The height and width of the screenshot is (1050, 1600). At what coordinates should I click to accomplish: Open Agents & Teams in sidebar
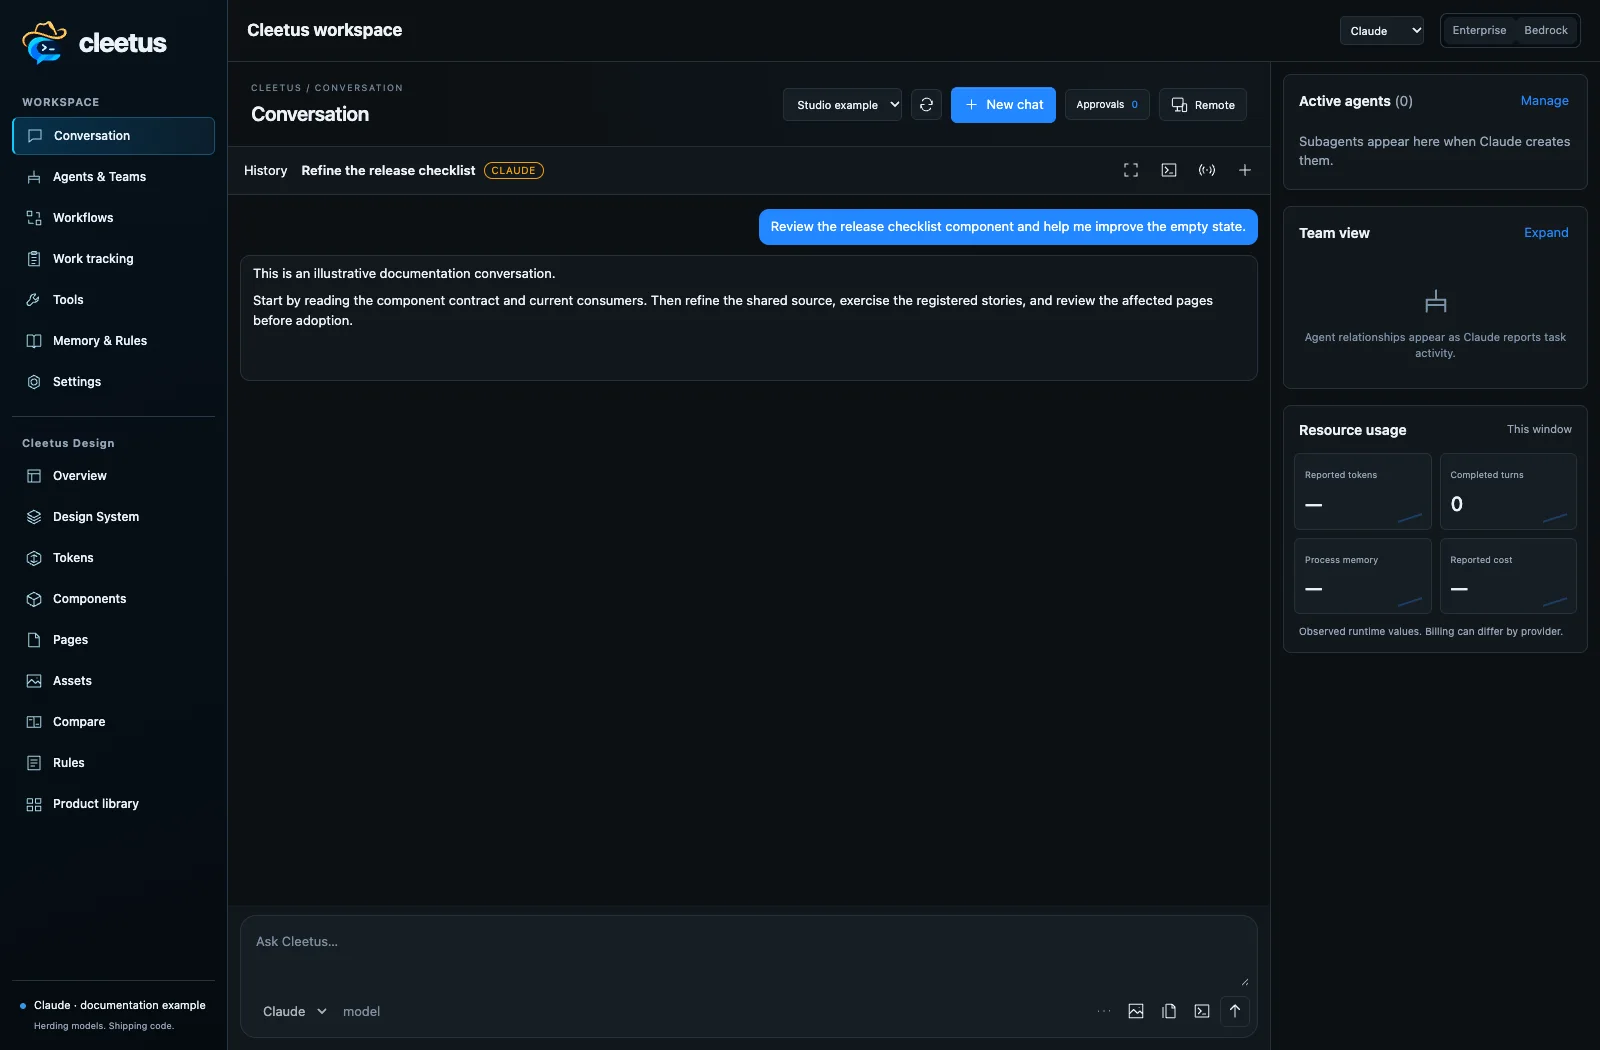coord(113,177)
